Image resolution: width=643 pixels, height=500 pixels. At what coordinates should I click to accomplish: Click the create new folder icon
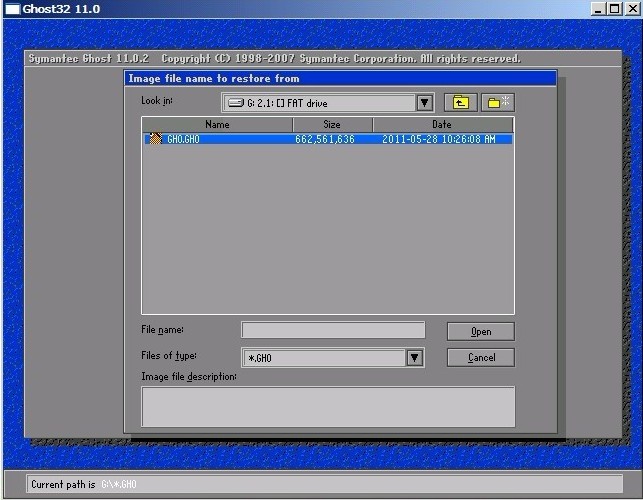[498, 103]
